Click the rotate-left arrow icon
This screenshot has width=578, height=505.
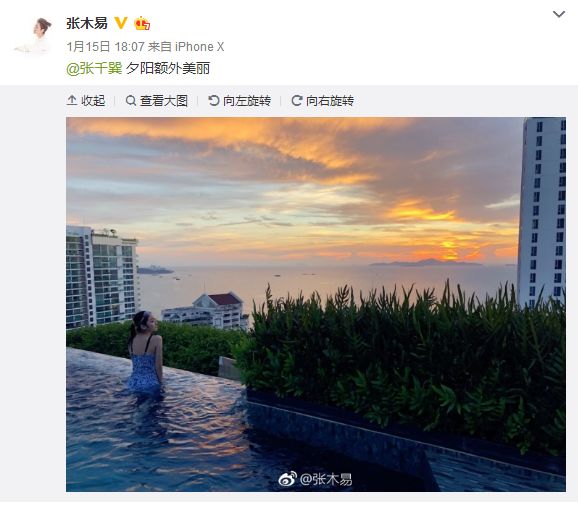coord(213,100)
